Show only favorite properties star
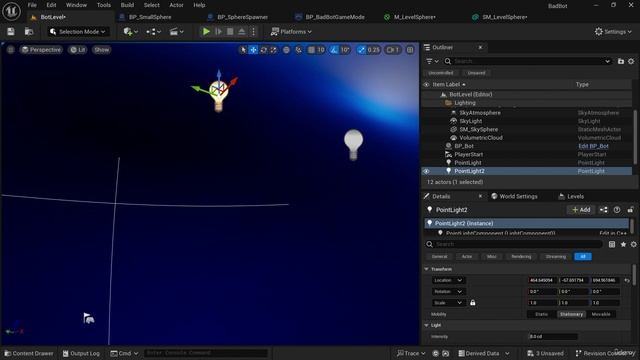The height and width of the screenshot is (360, 640). point(623,244)
